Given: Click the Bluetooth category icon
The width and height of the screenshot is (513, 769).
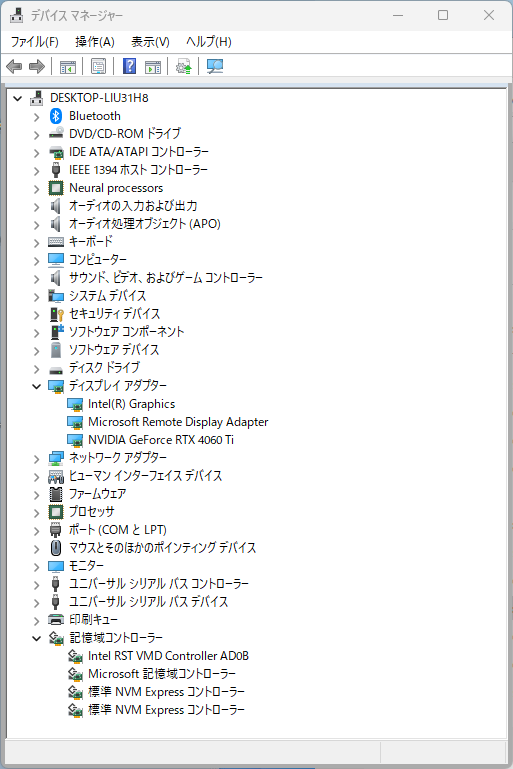Looking at the screenshot, I should [56, 116].
